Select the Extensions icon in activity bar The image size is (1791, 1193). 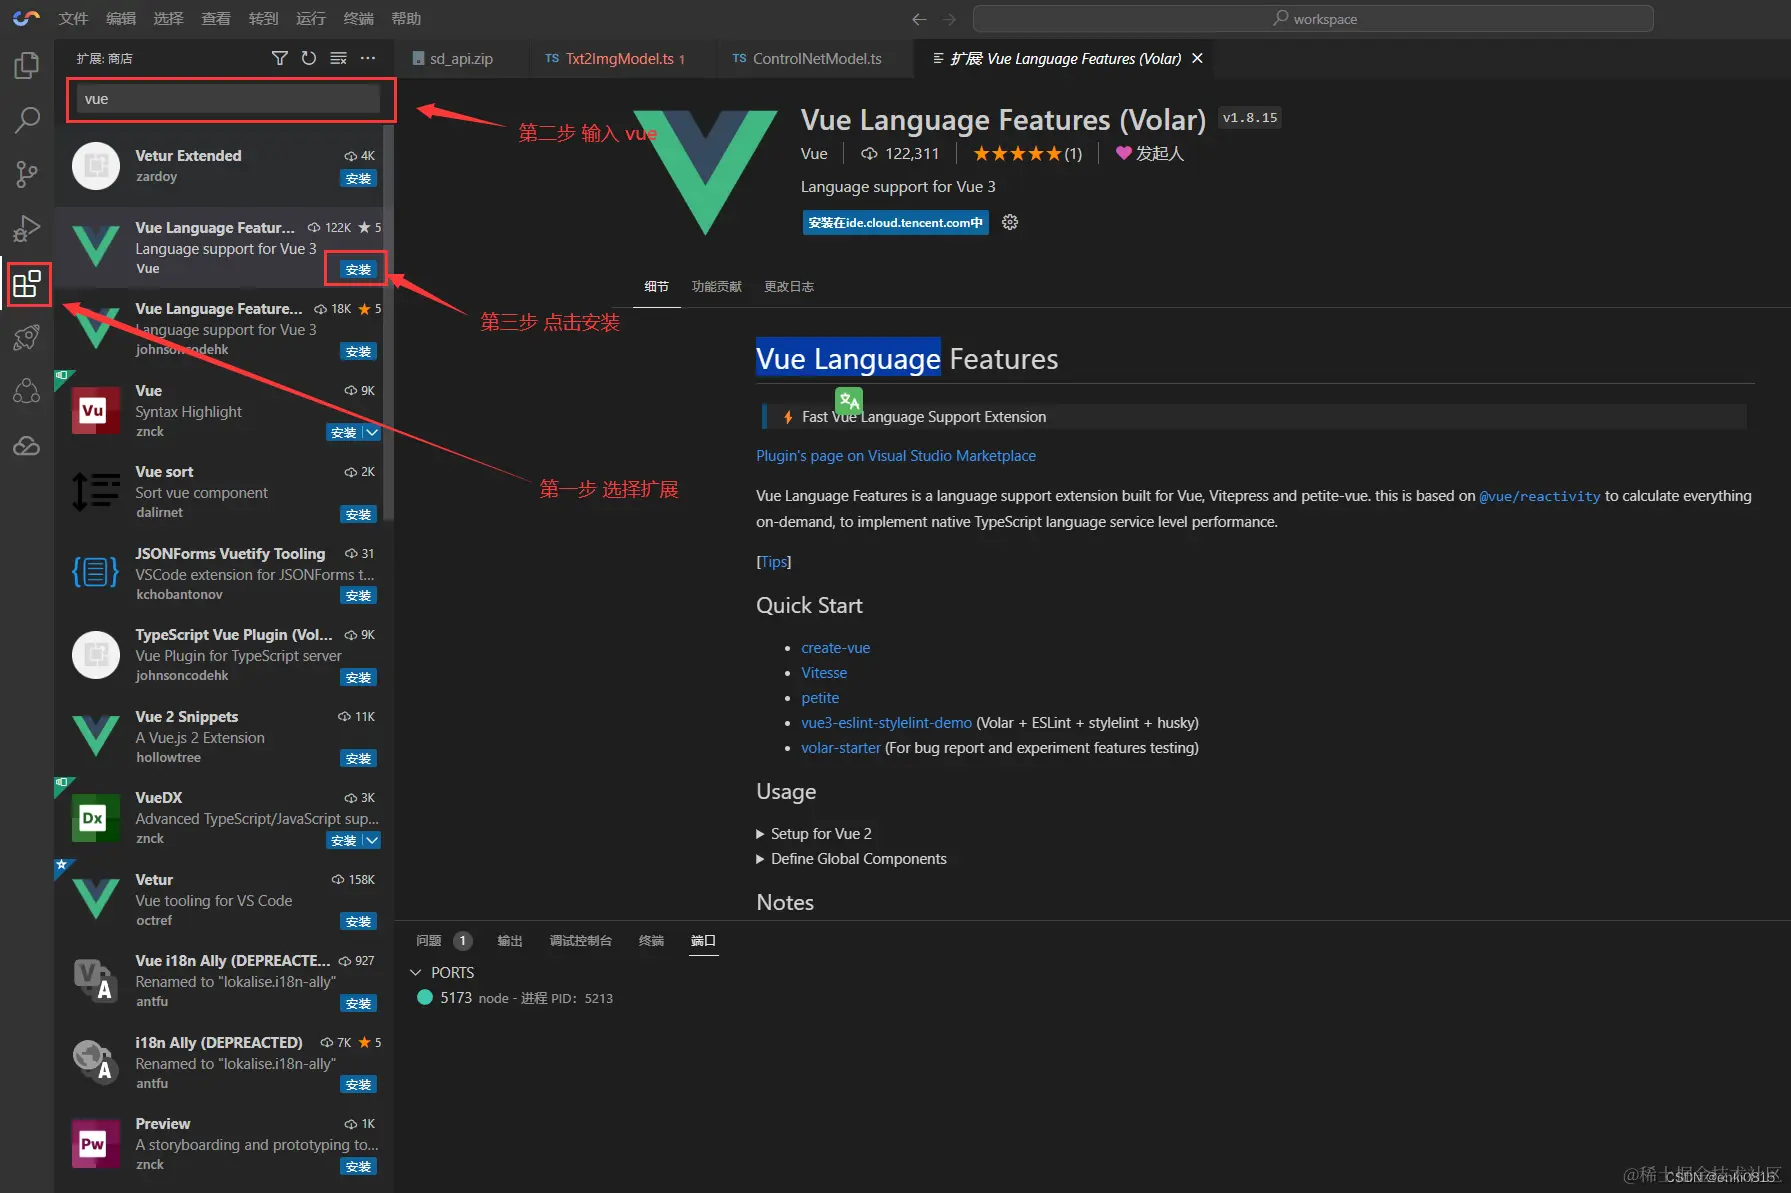(x=27, y=284)
